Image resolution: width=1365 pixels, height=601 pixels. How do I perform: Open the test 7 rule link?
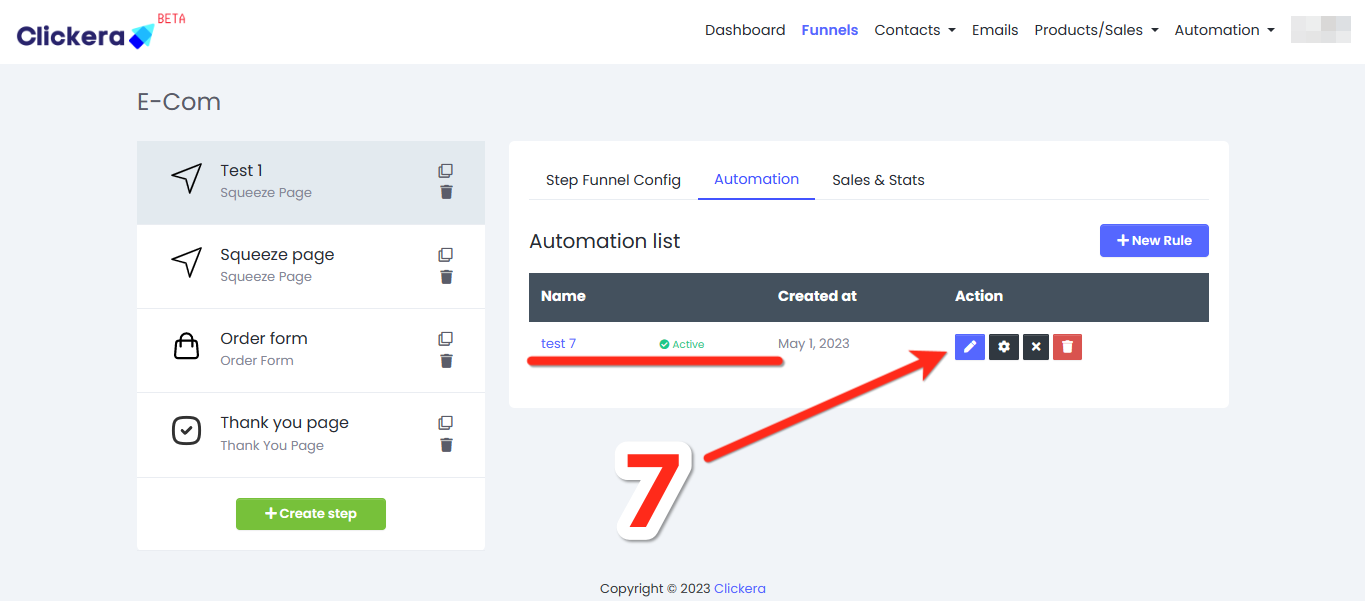[558, 344]
